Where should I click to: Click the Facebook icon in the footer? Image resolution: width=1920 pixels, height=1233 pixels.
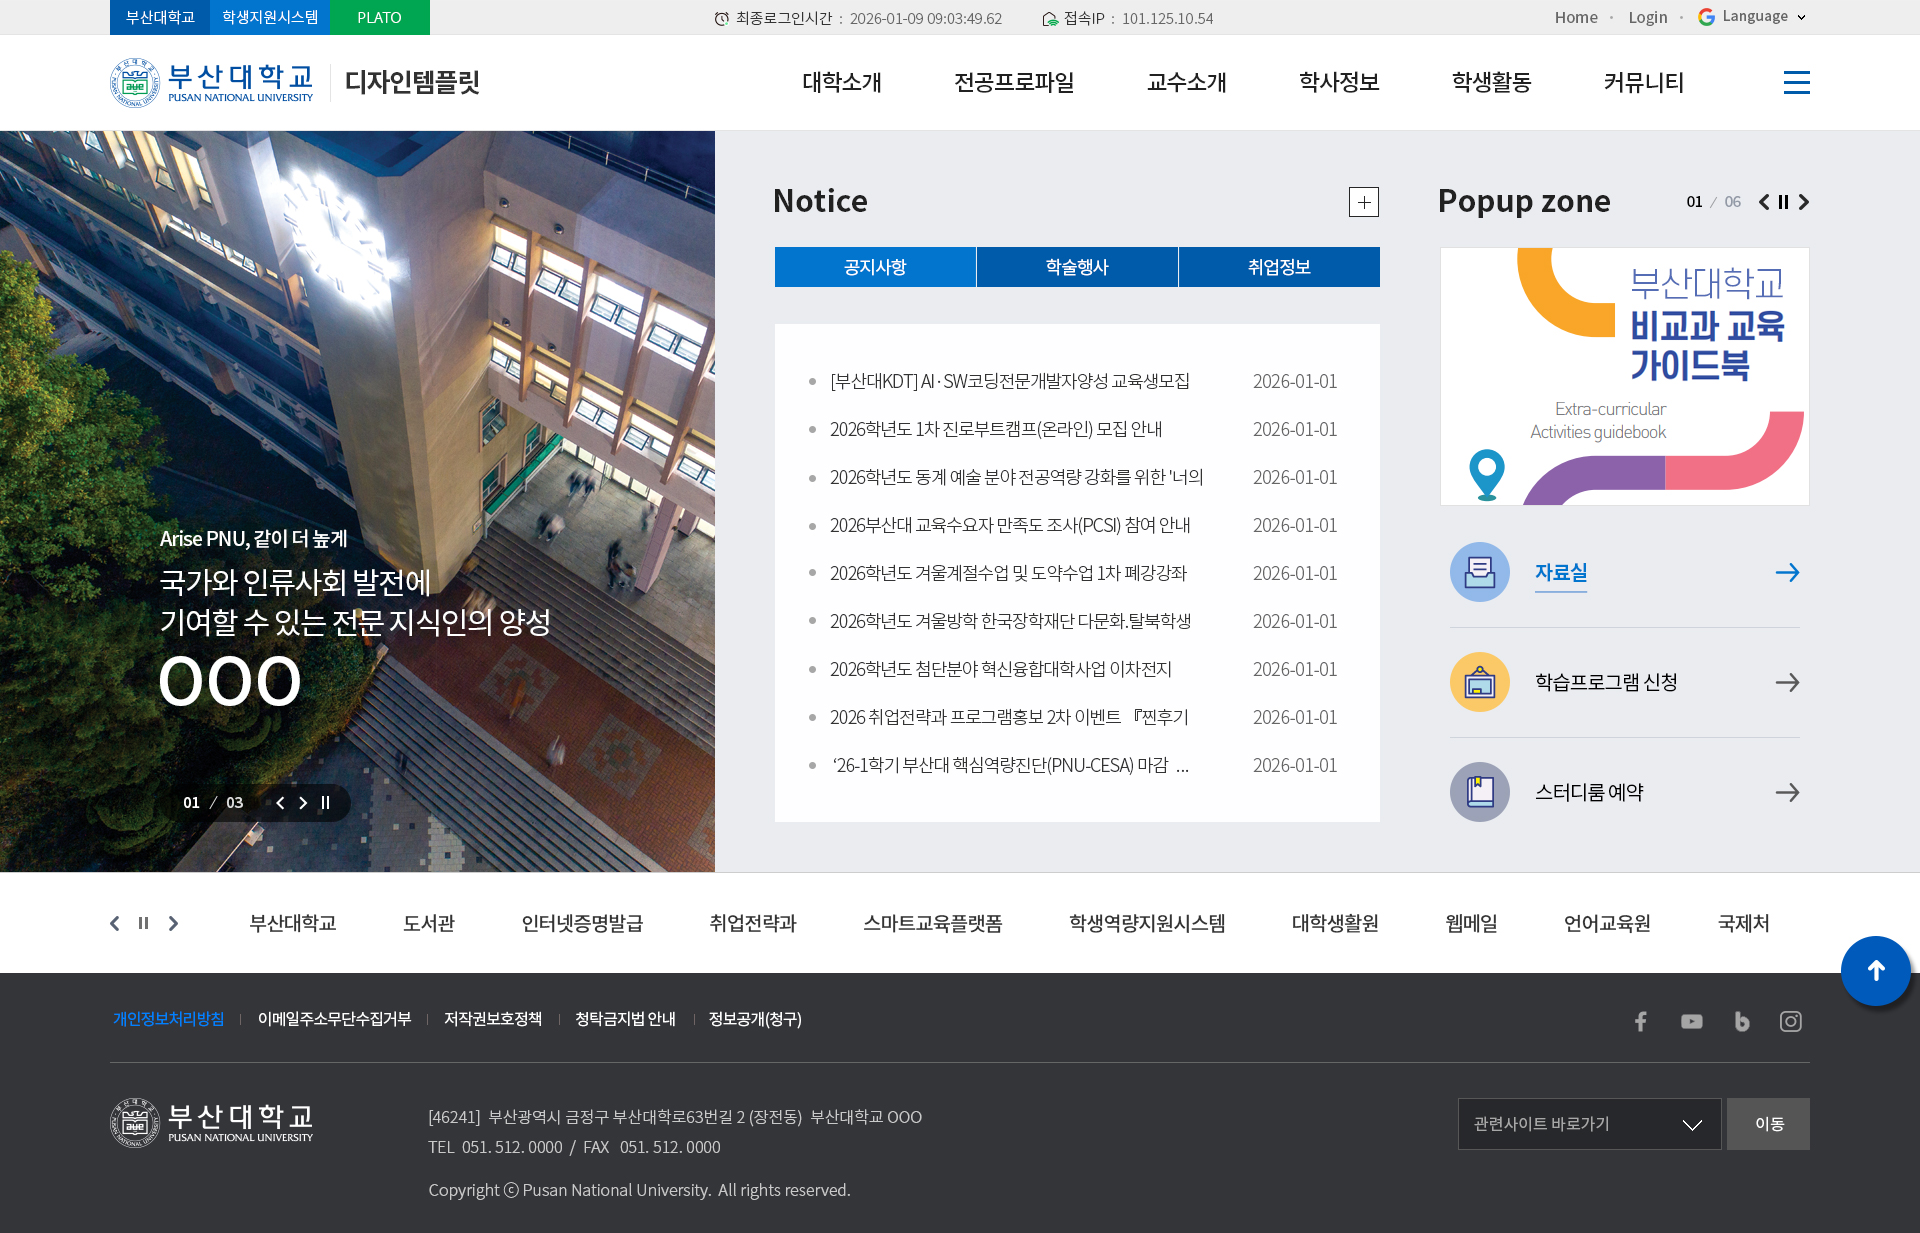(x=1641, y=1021)
